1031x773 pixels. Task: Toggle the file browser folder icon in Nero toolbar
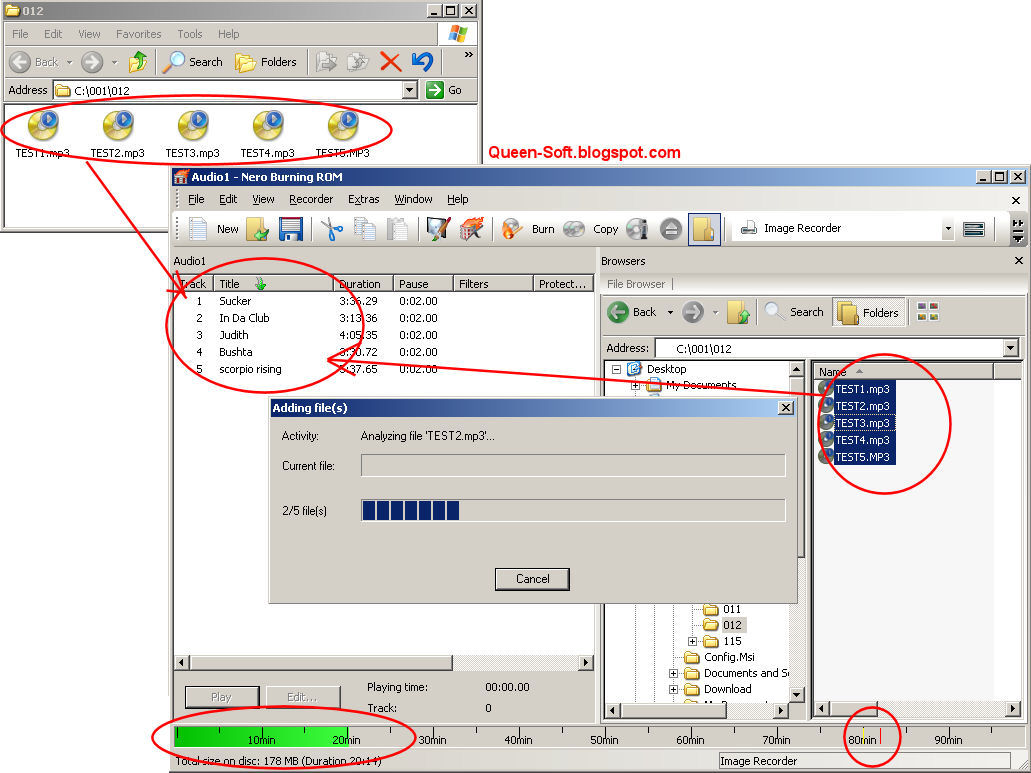(x=704, y=229)
